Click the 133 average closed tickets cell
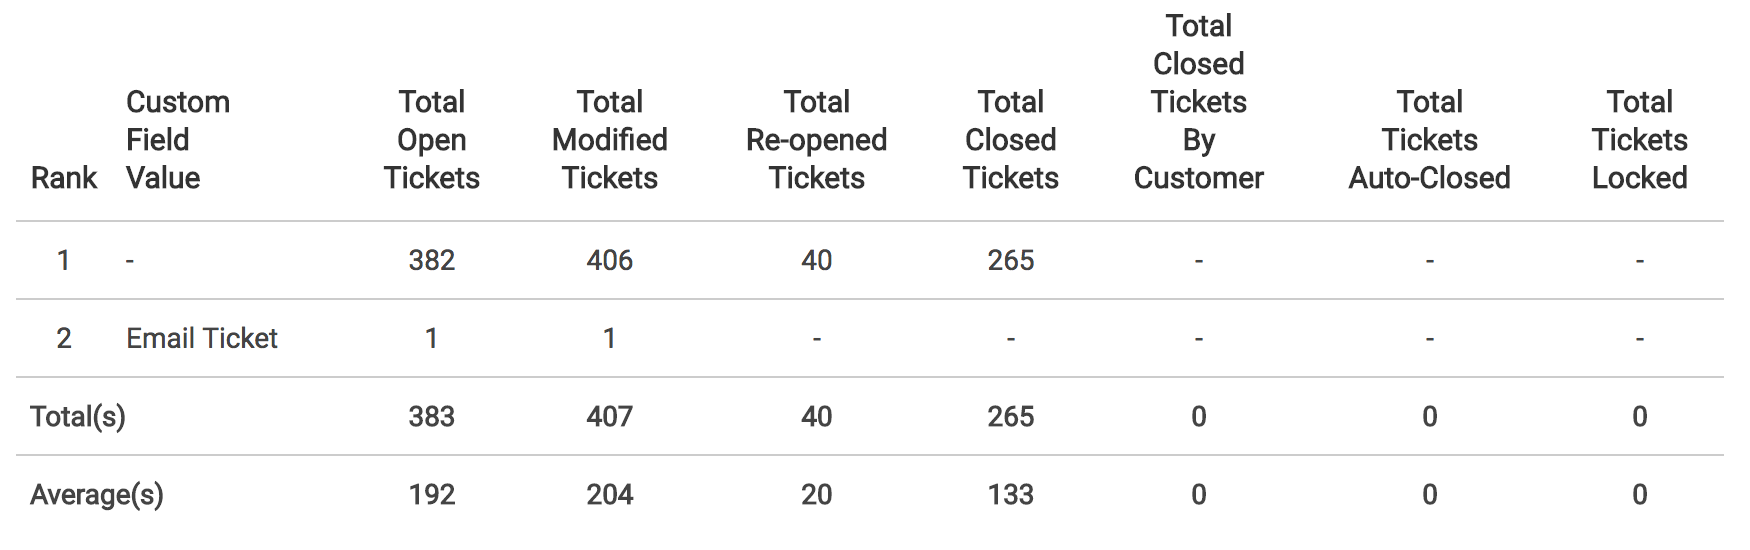This screenshot has height=550, width=1750. 1010,494
